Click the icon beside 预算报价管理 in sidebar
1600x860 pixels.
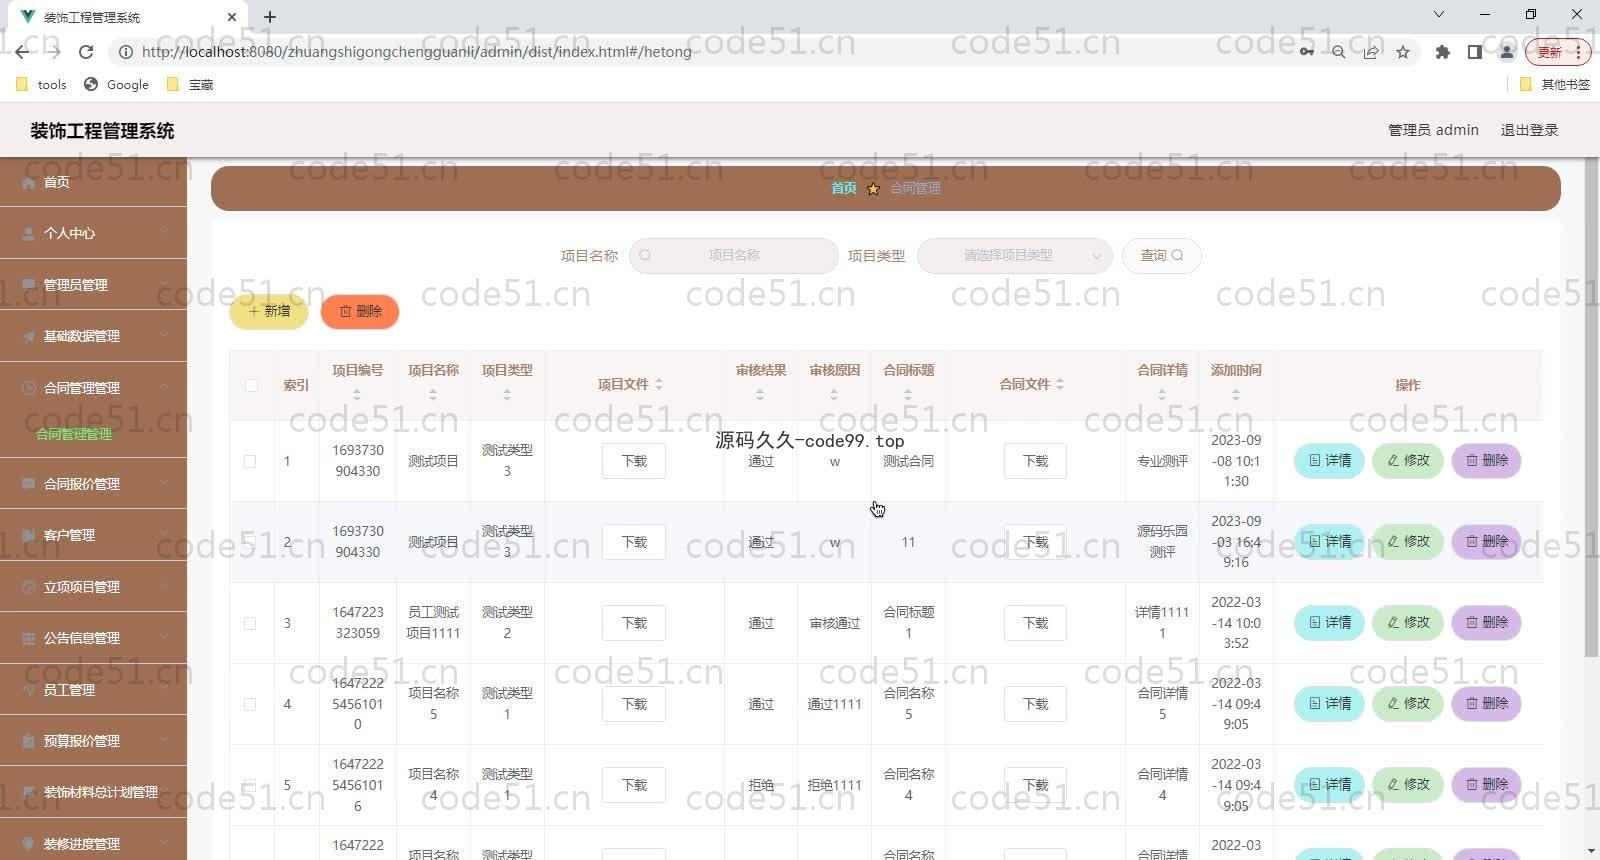(x=28, y=741)
